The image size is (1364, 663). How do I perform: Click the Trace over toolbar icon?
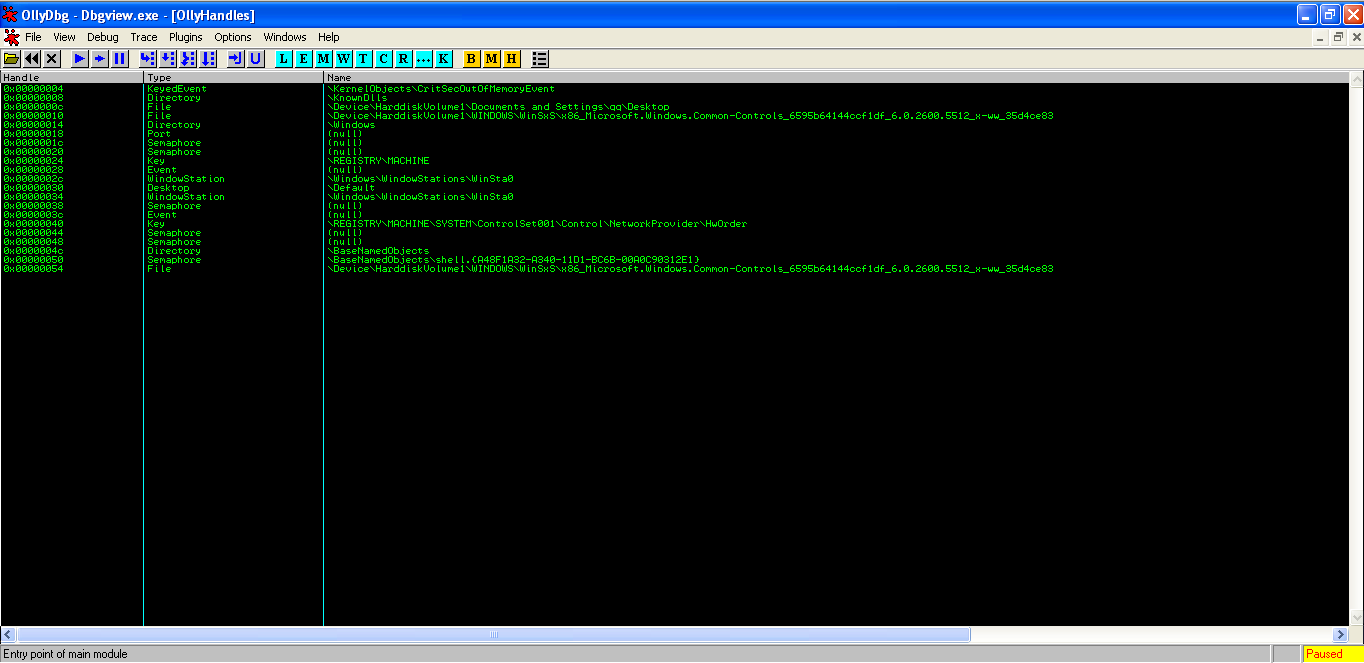pyautogui.click(x=208, y=59)
